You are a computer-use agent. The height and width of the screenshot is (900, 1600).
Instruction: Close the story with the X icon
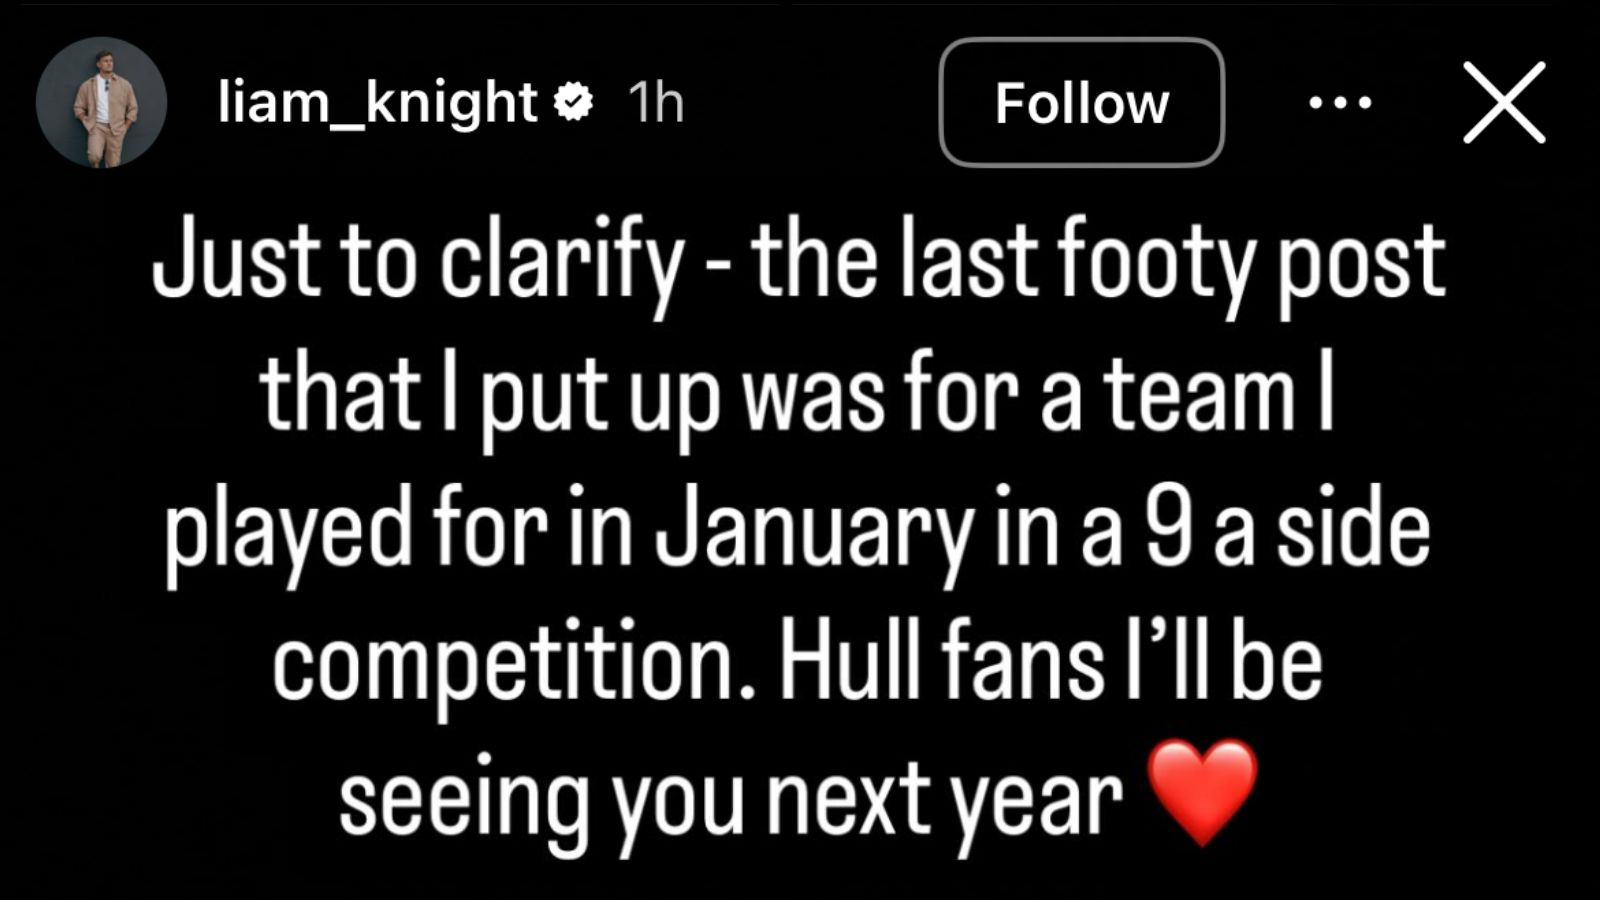1503,102
